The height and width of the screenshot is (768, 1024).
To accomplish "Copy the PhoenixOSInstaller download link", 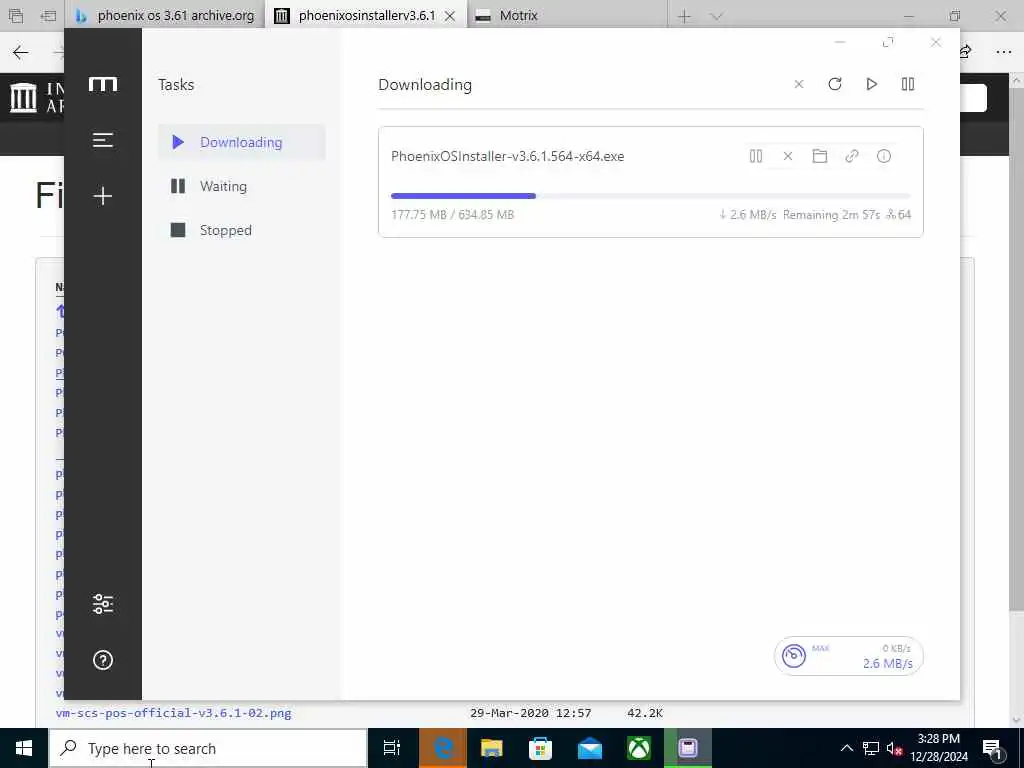I will (852, 156).
